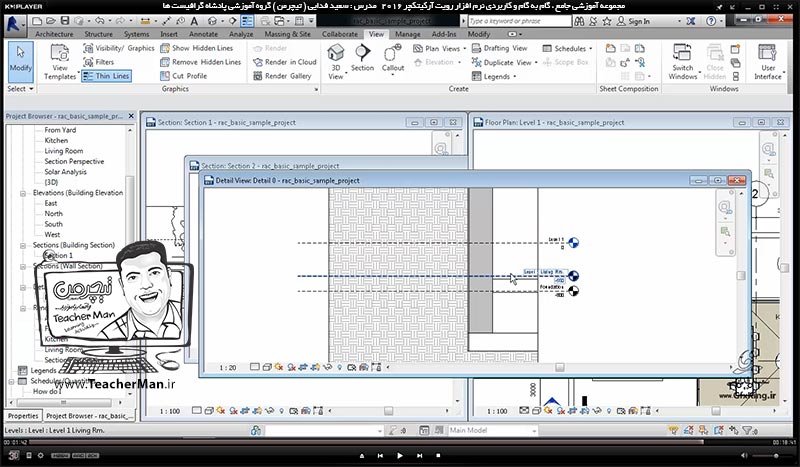Open Plan Views dropdown
This screenshot has width=800, height=467.
439,48
